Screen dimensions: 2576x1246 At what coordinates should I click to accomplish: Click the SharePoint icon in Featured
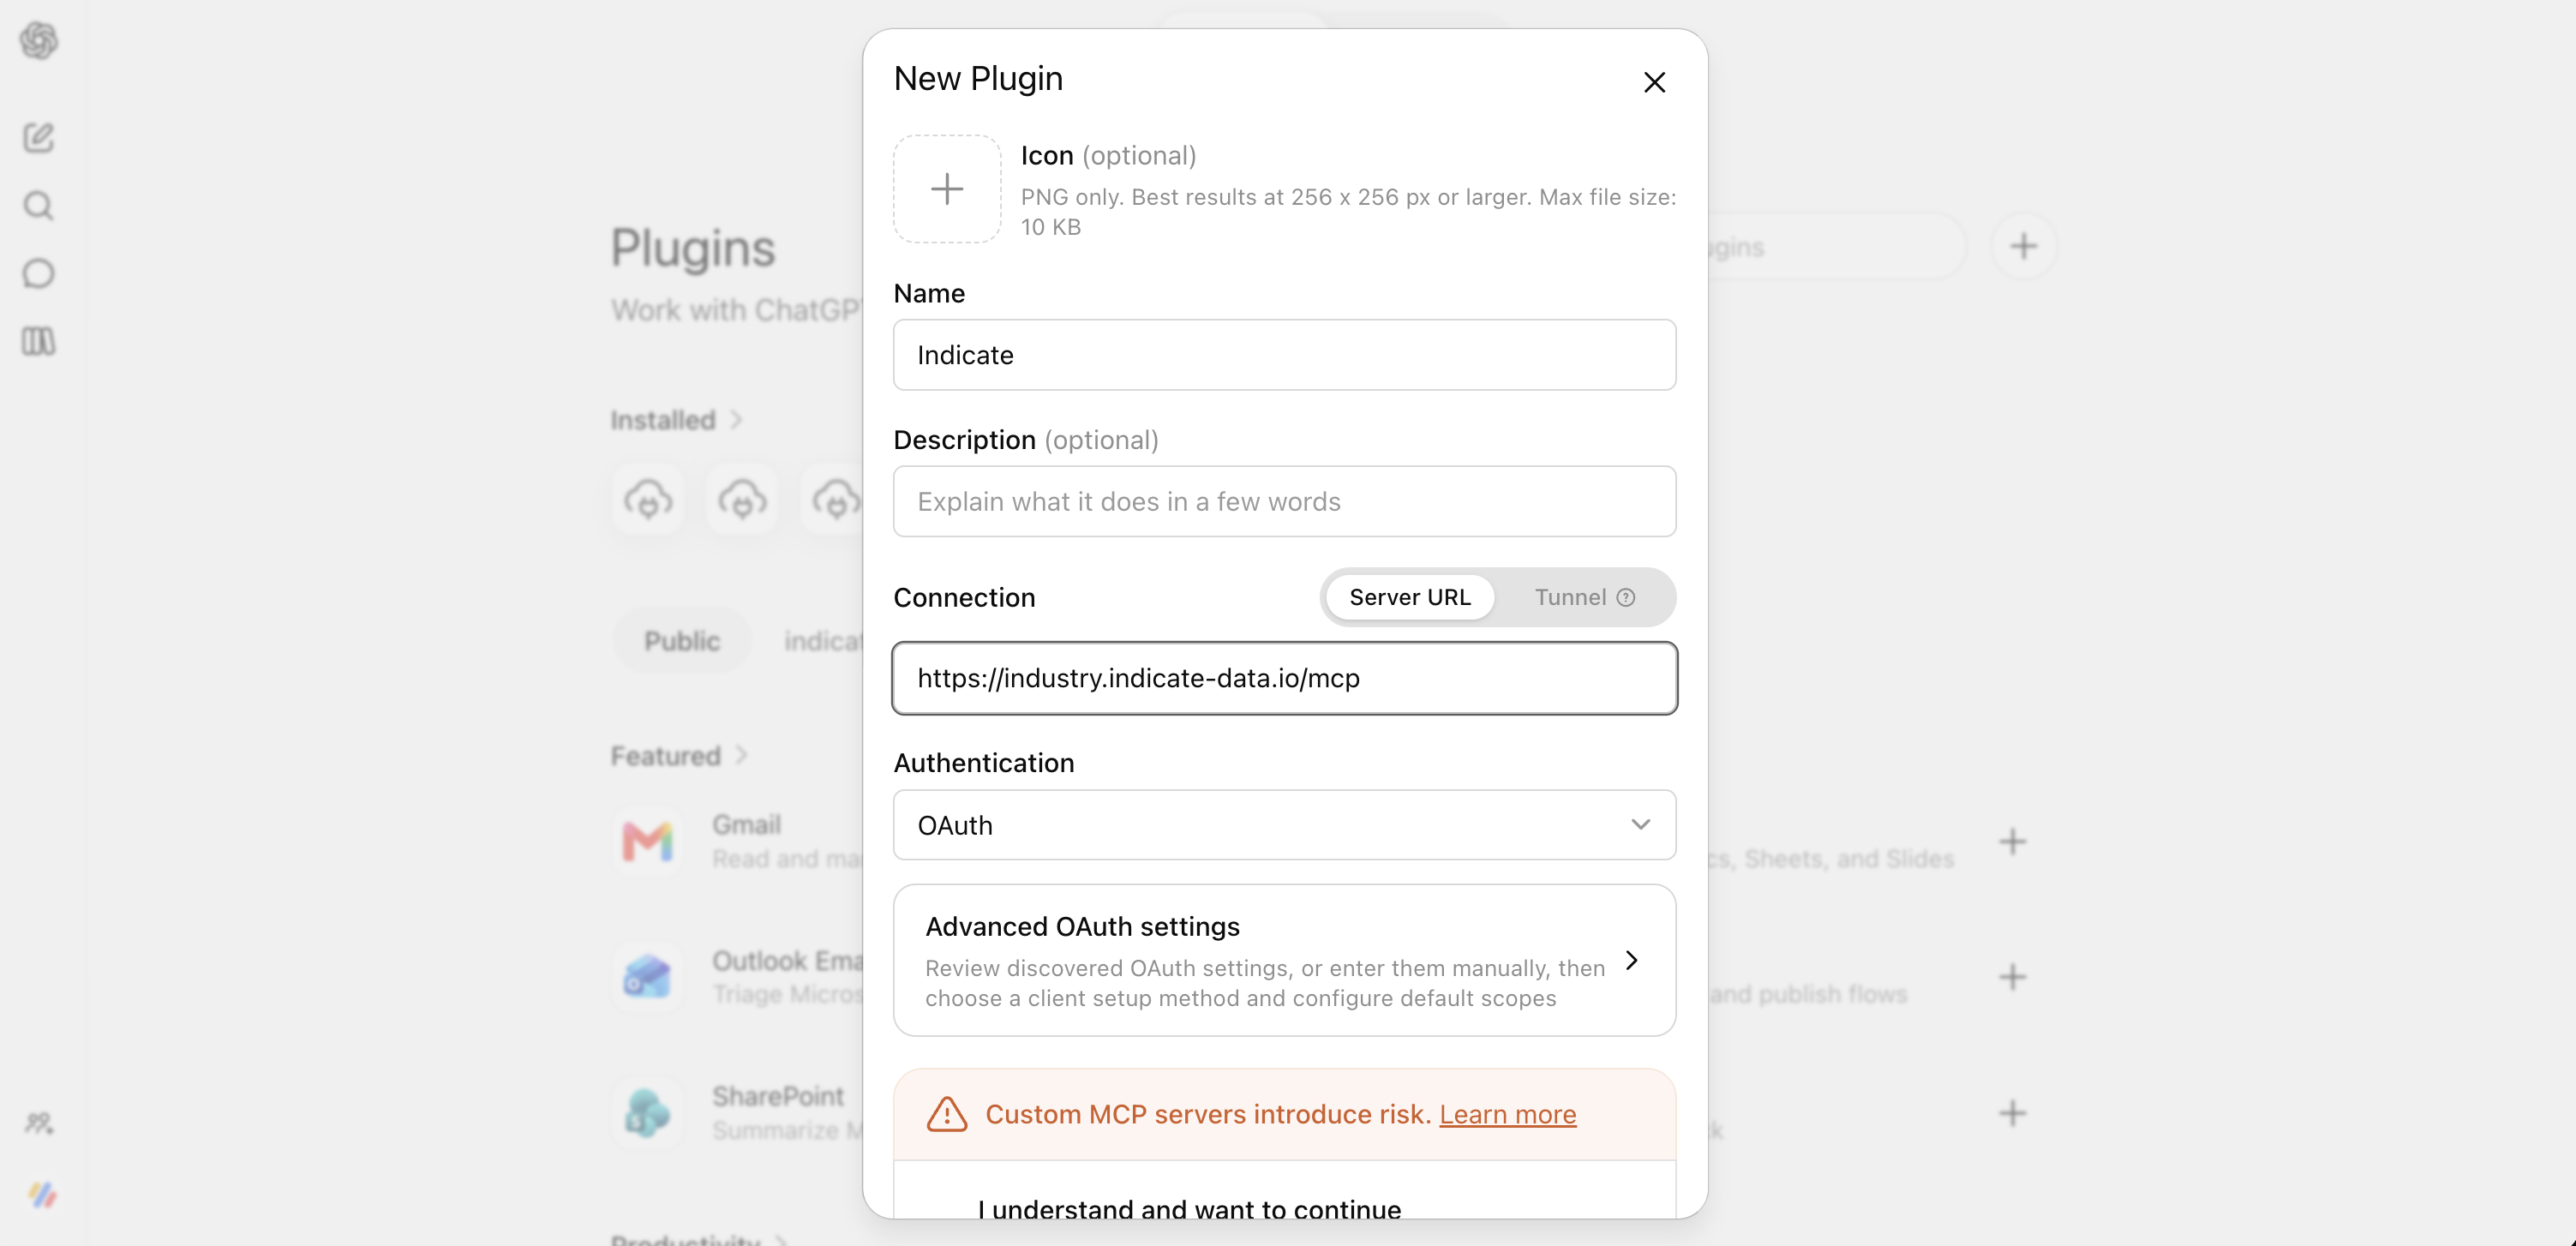click(x=647, y=1113)
